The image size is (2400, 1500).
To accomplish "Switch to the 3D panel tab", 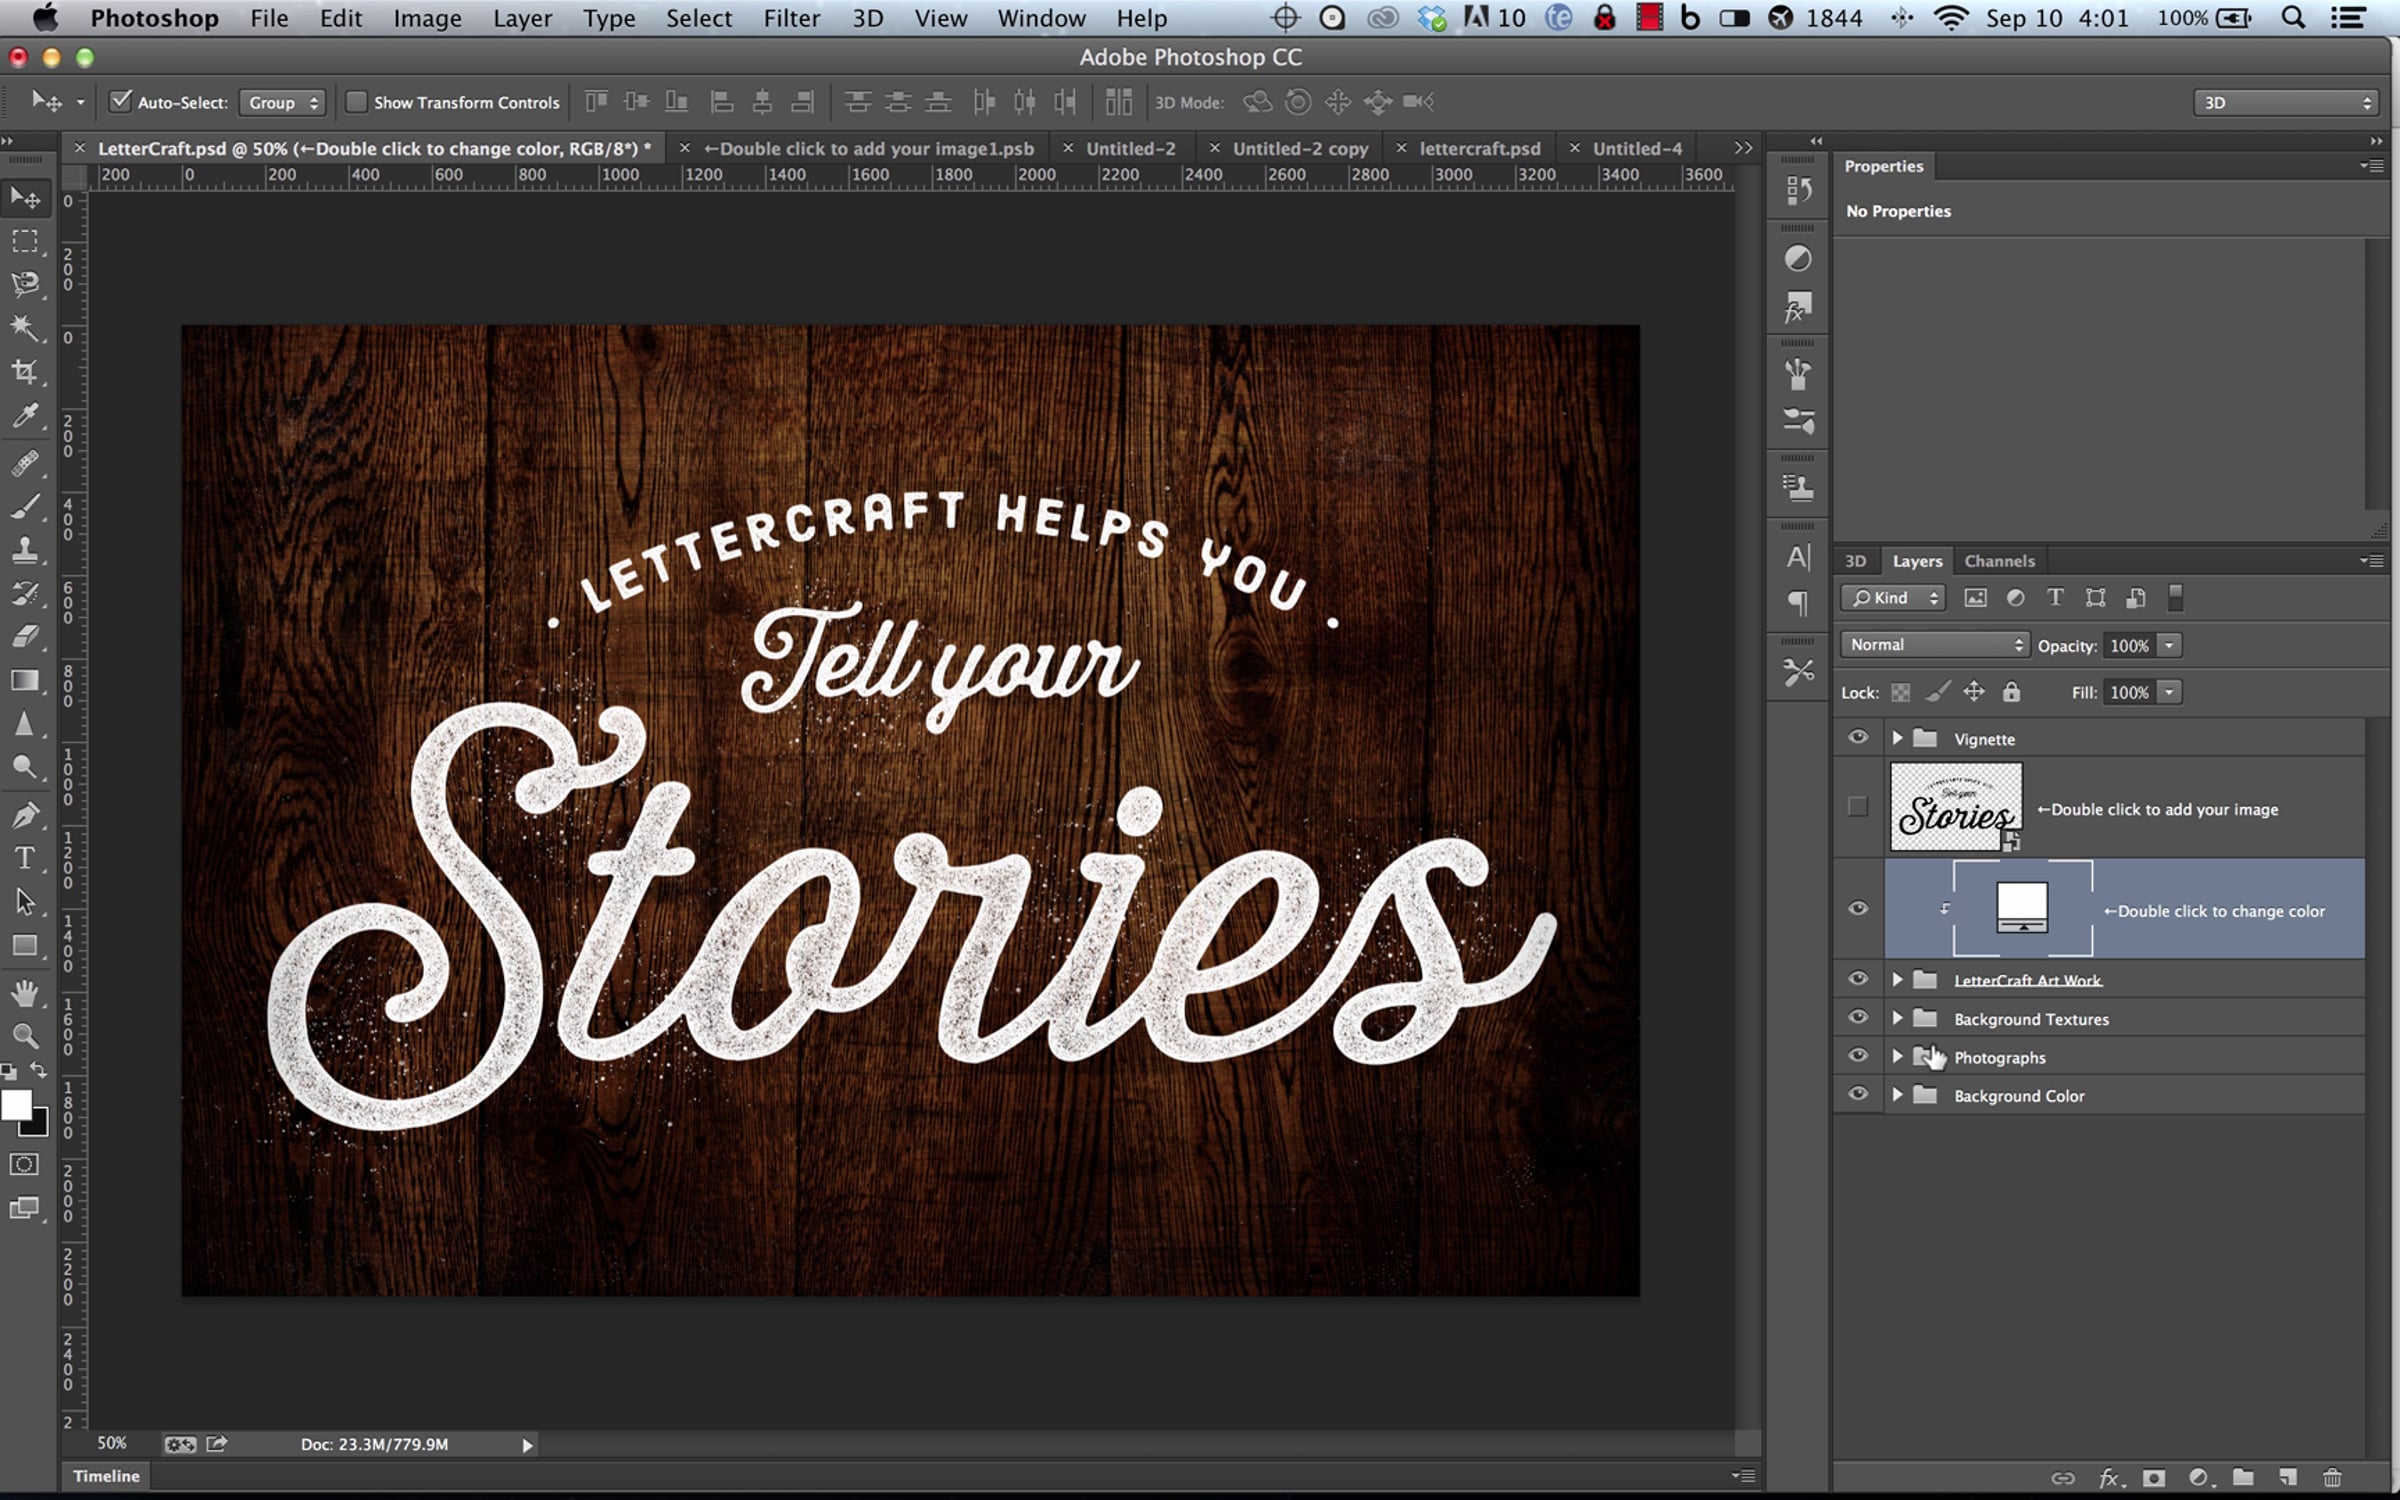I will pyautogui.click(x=1856, y=561).
